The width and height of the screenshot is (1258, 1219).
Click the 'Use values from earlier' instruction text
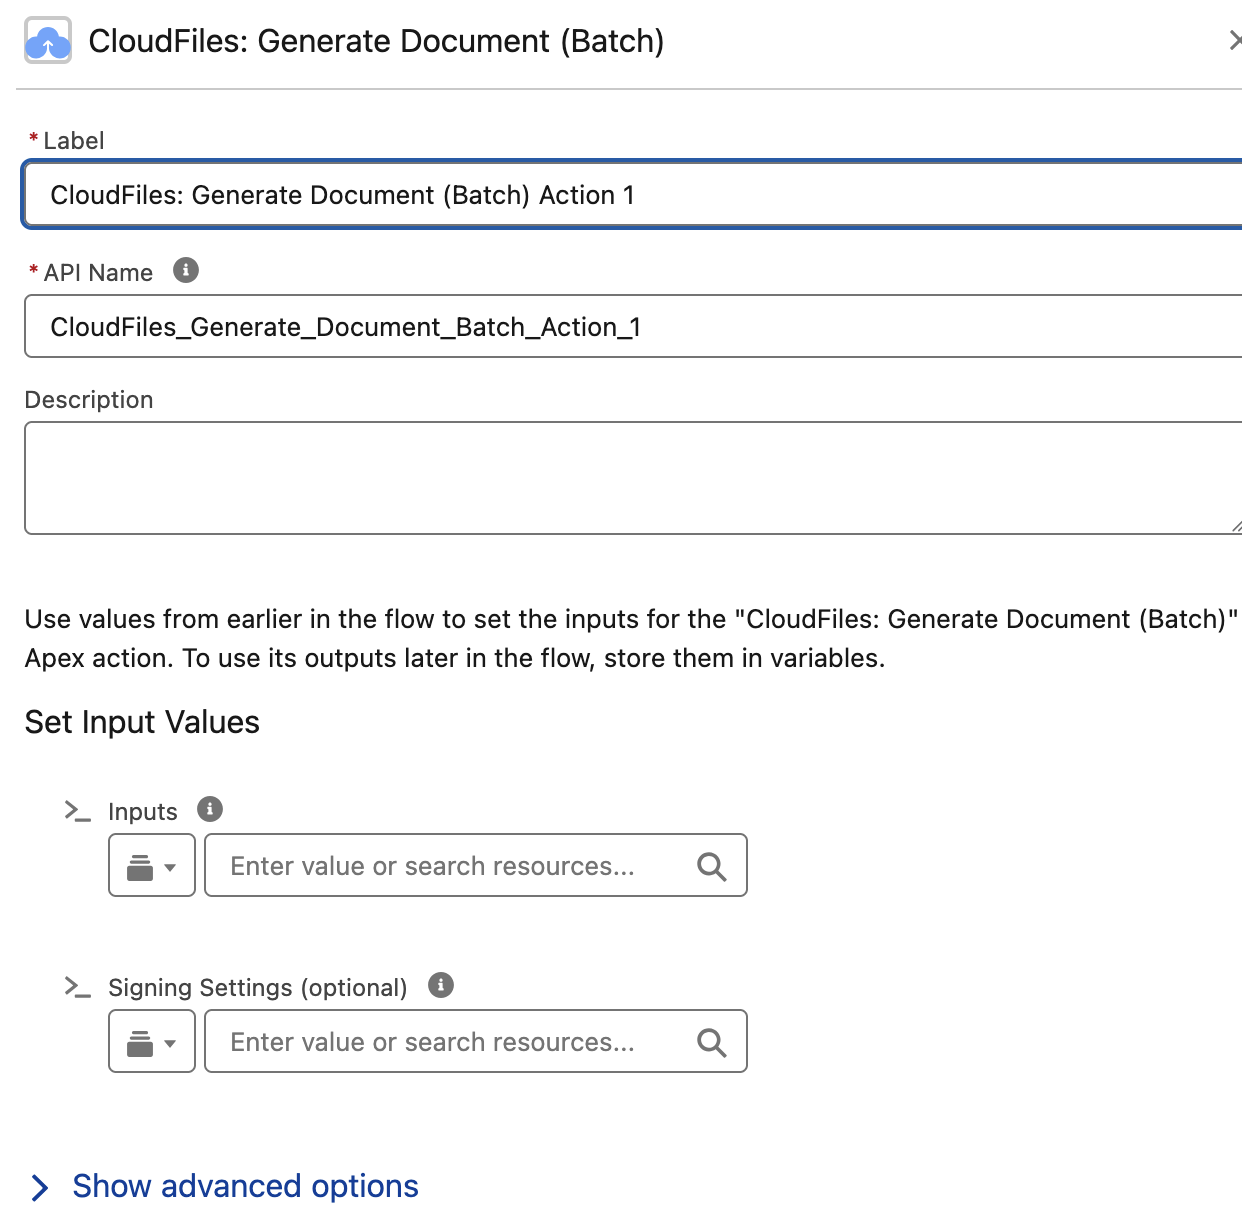click(x=632, y=638)
